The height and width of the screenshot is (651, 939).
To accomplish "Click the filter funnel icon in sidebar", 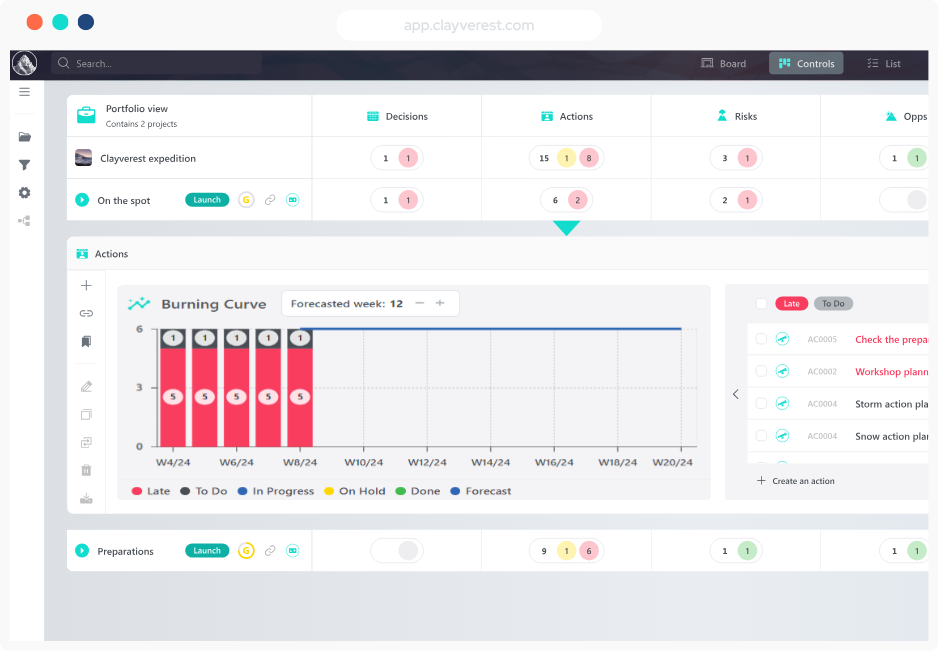I will [x=24, y=165].
